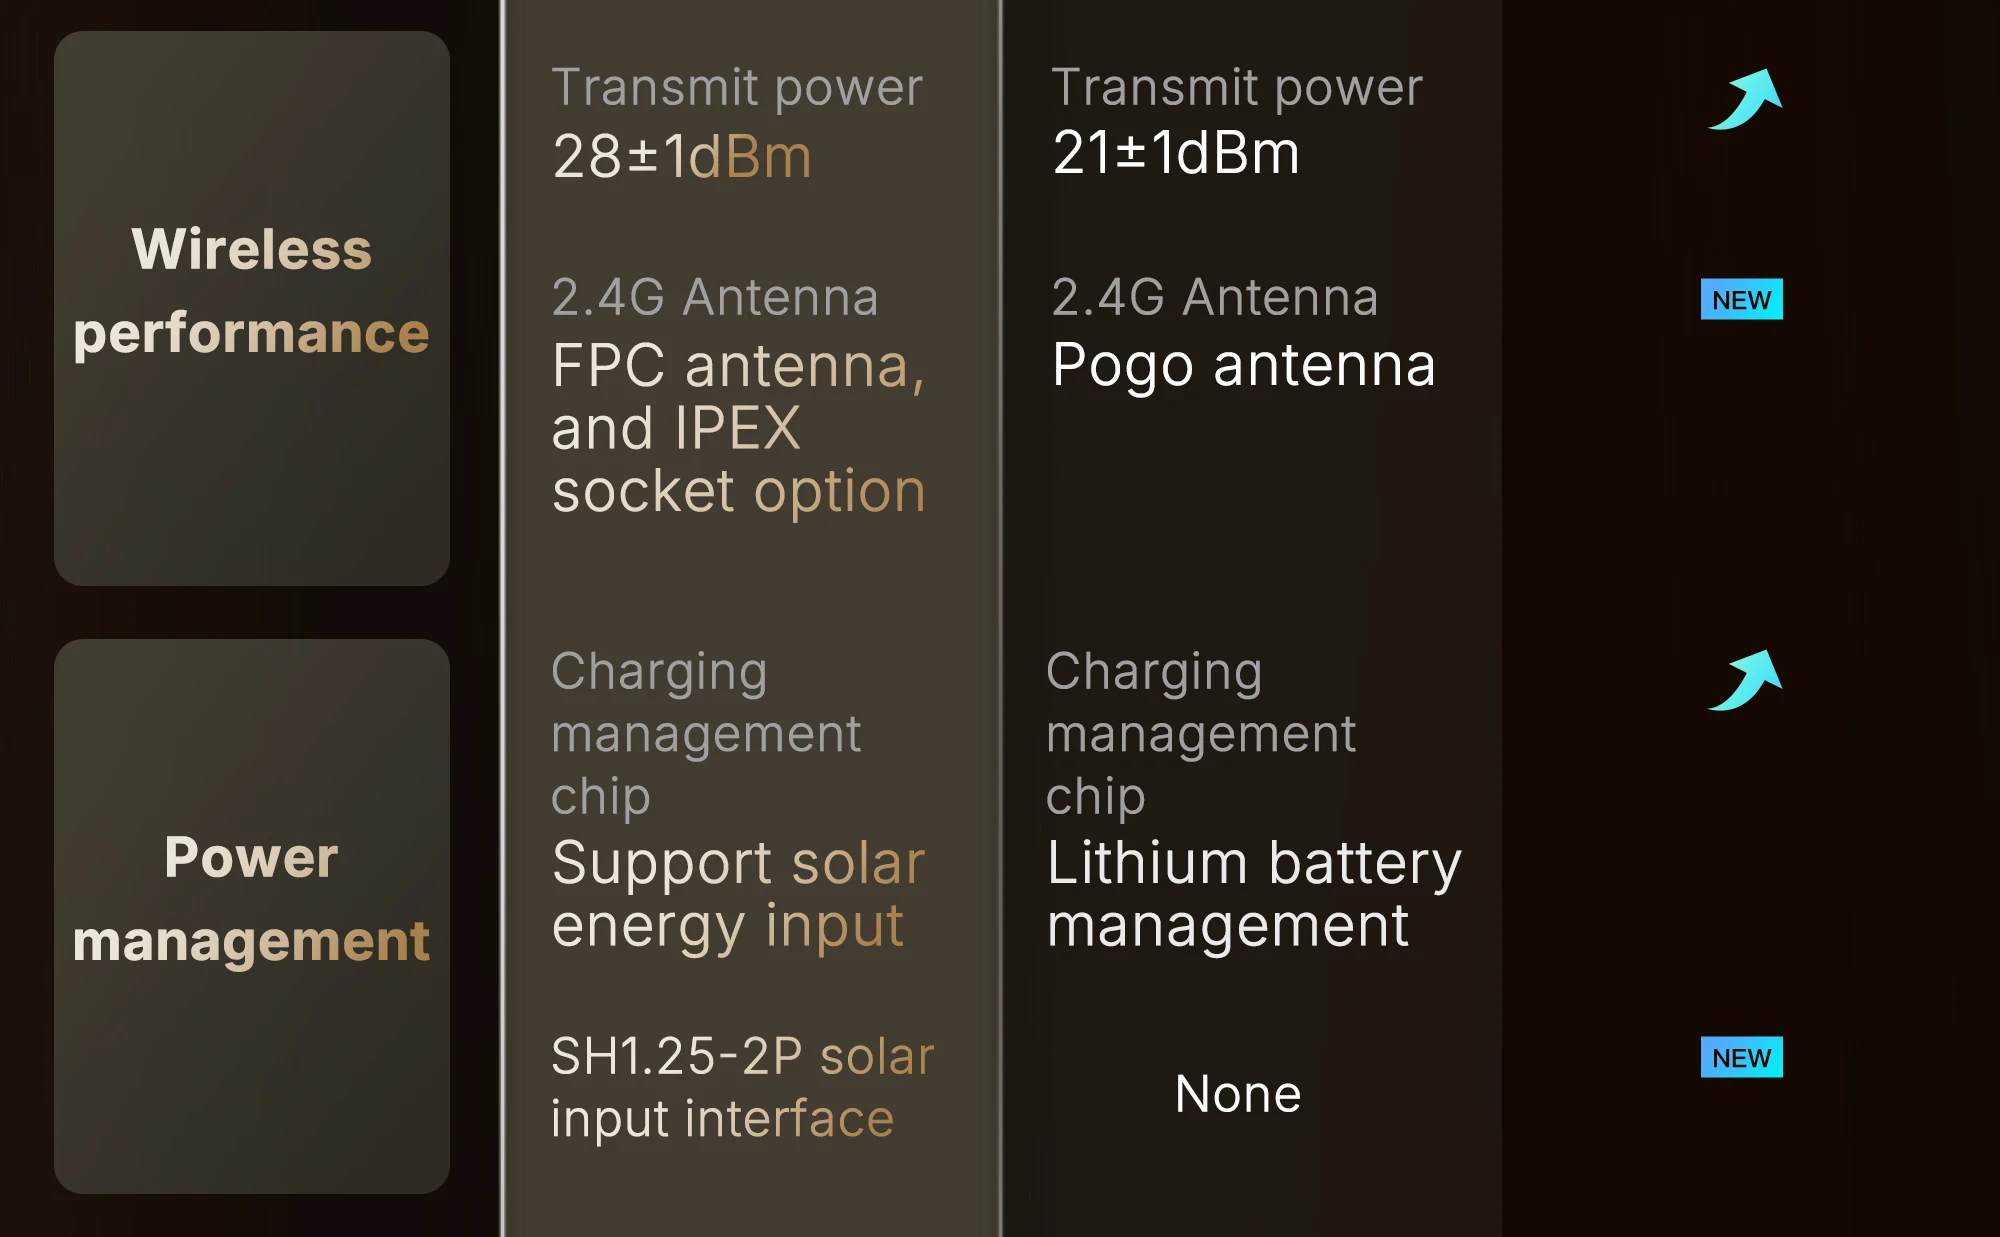Click the 2.4G Antenna label above Pogo antenna
Image resolution: width=2000 pixels, height=1237 pixels.
1215,297
